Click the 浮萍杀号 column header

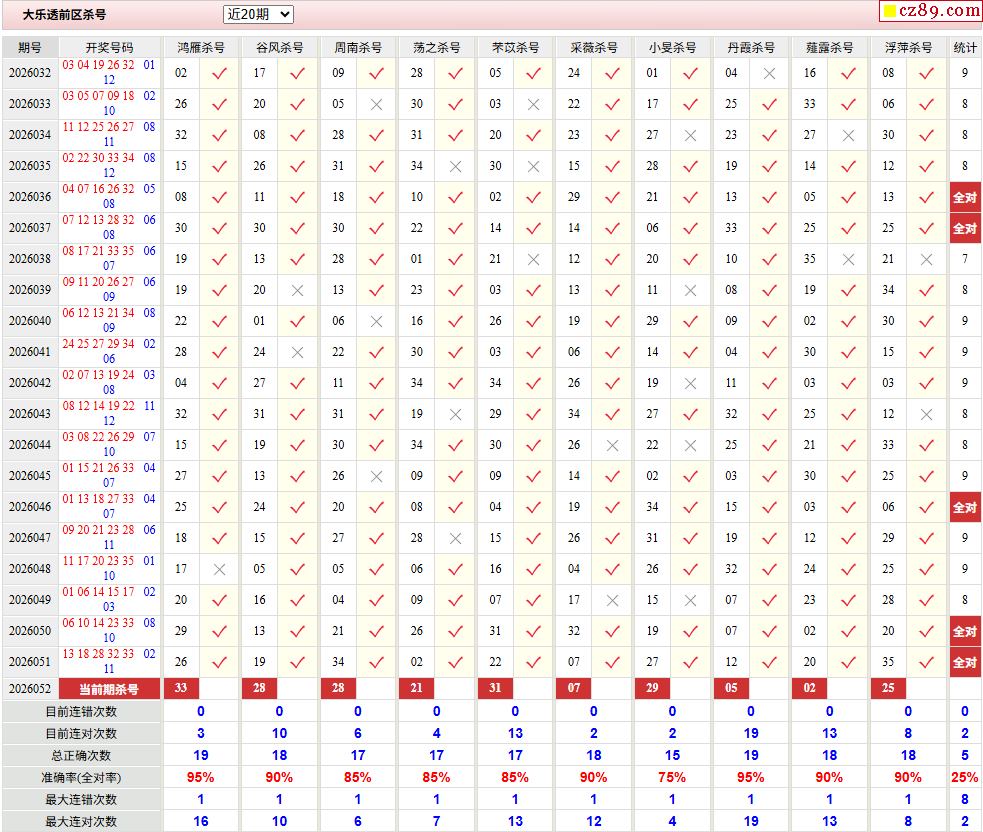[908, 47]
